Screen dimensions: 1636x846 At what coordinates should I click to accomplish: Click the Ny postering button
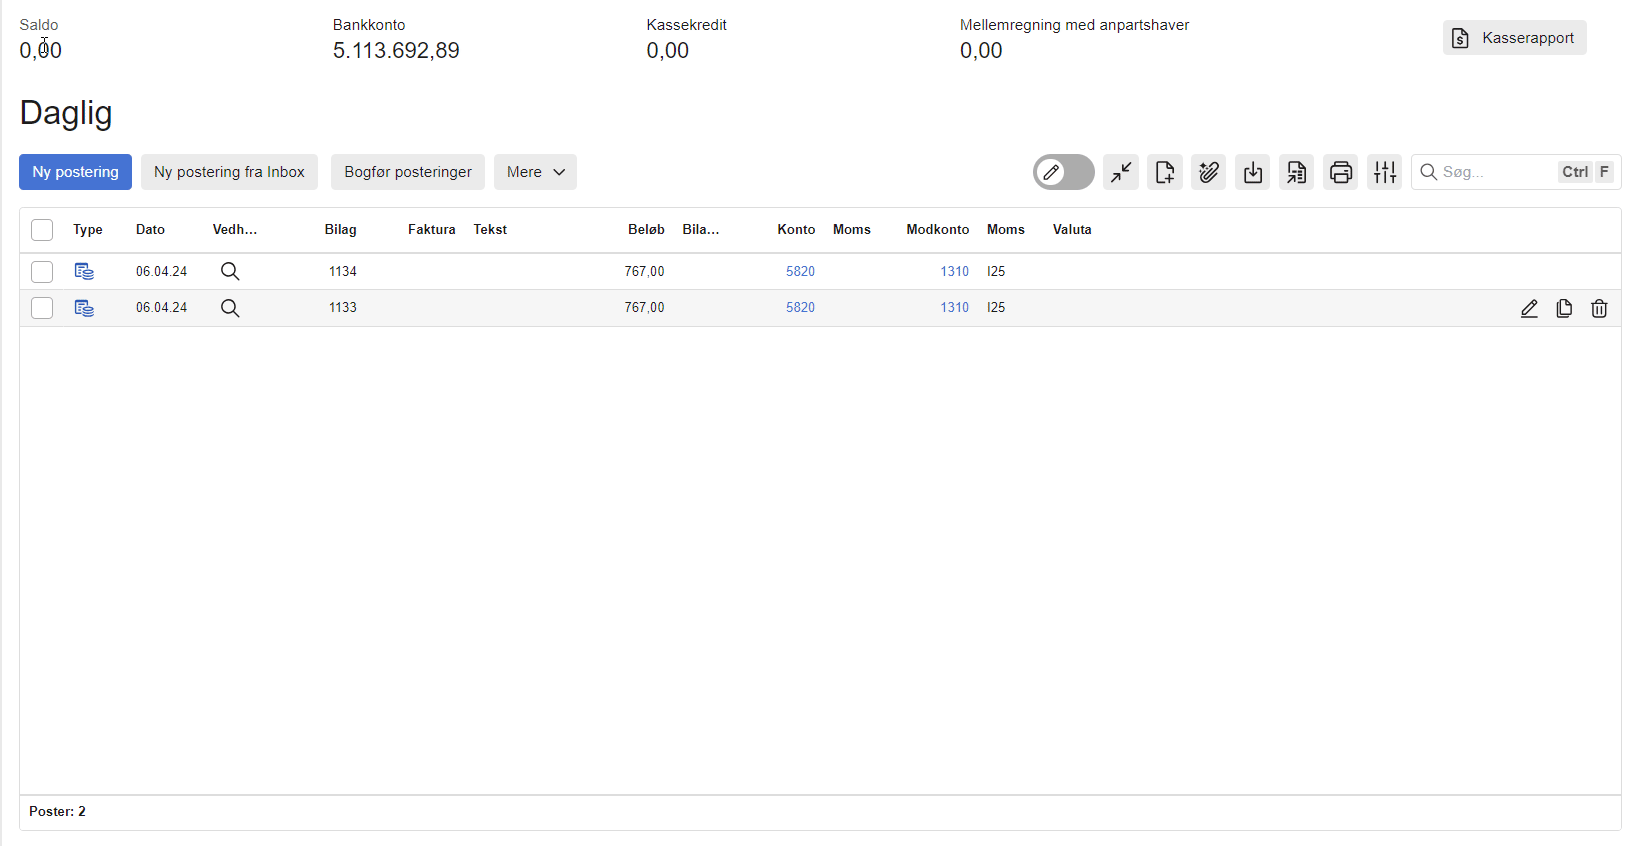75,172
